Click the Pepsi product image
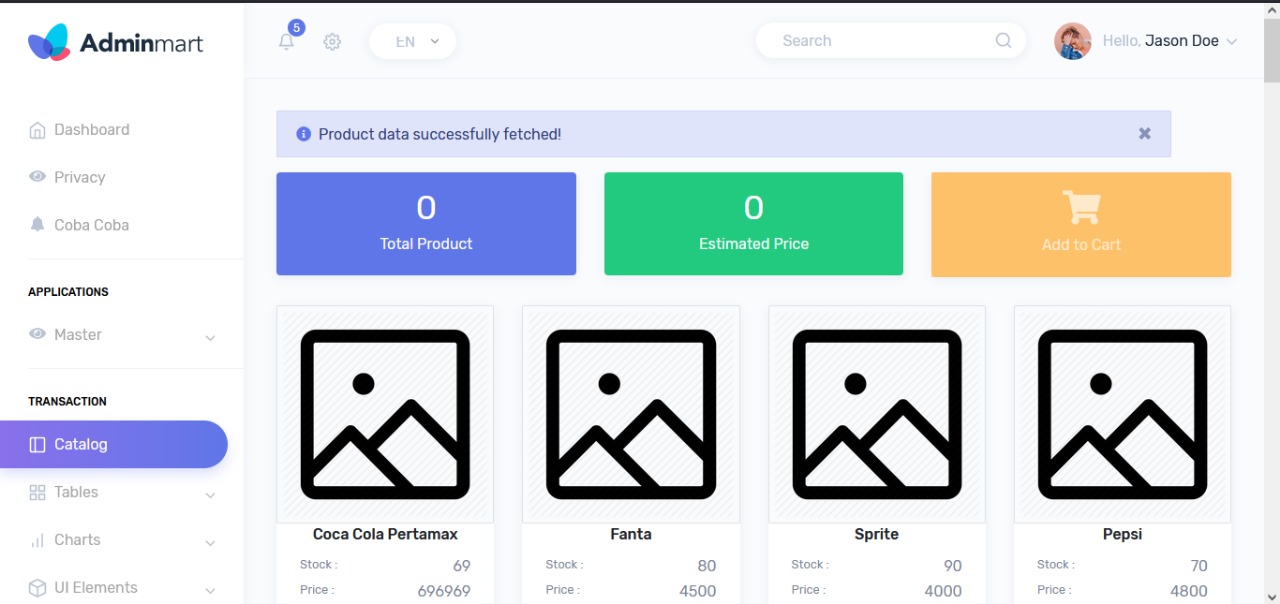Image resolution: width=1280 pixels, height=604 pixels. pos(1122,414)
